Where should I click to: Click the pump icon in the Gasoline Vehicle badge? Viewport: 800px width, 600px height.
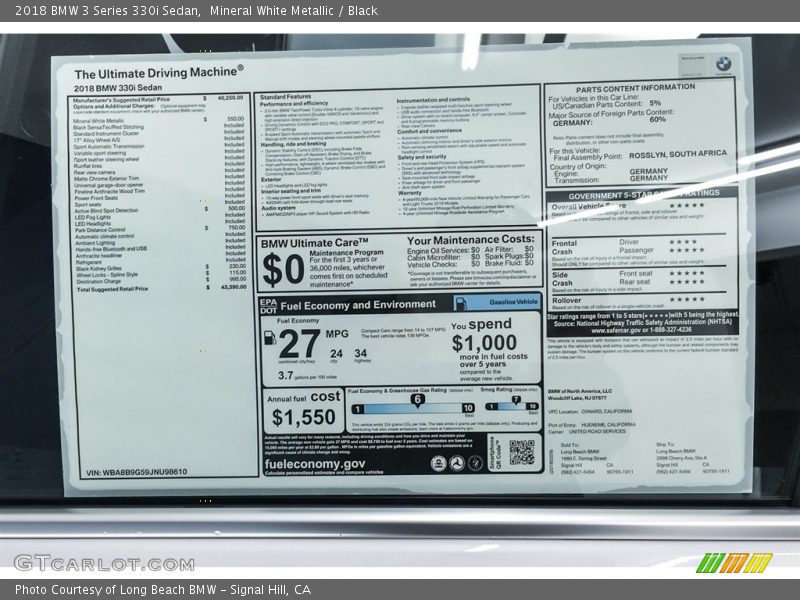[460, 303]
